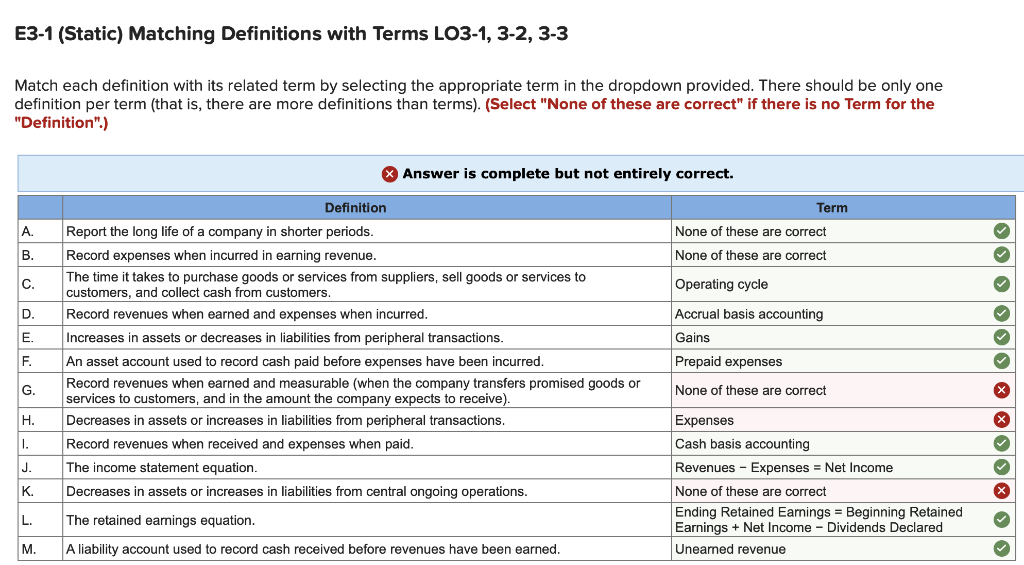Screen dimensions: 1024x565
Task: Click definition 'The retained earnings equation.'
Action: coord(161,520)
